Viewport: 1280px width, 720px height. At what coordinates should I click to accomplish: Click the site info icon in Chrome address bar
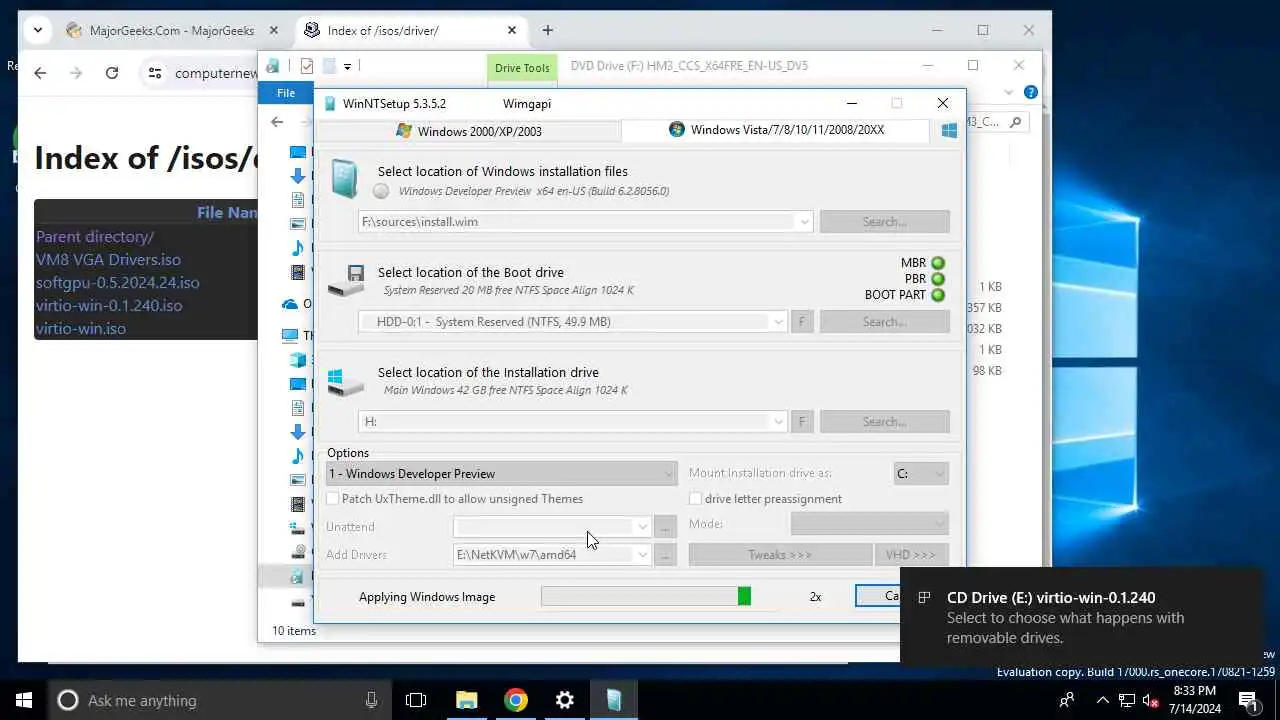pyautogui.click(x=154, y=73)
